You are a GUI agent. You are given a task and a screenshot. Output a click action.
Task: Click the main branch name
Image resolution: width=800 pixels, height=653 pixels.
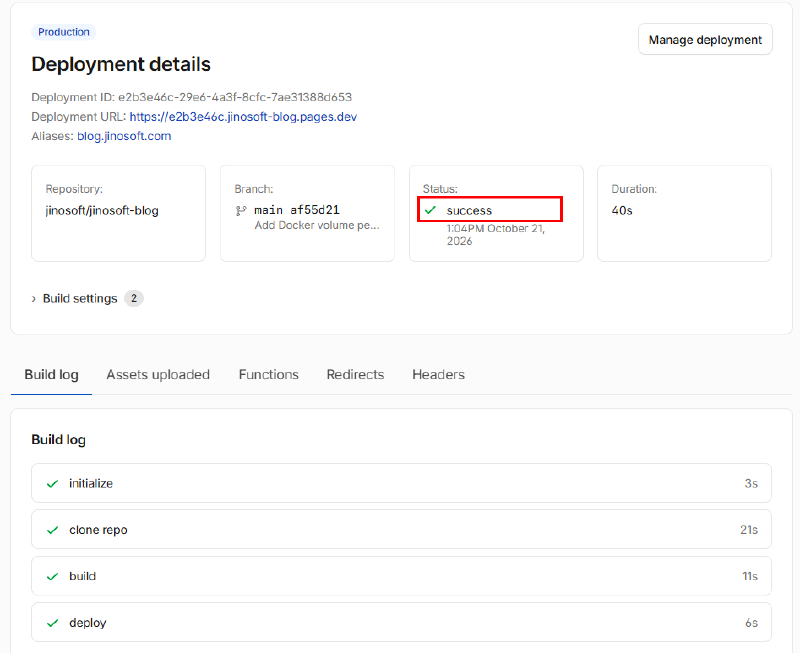click(268, 210)
